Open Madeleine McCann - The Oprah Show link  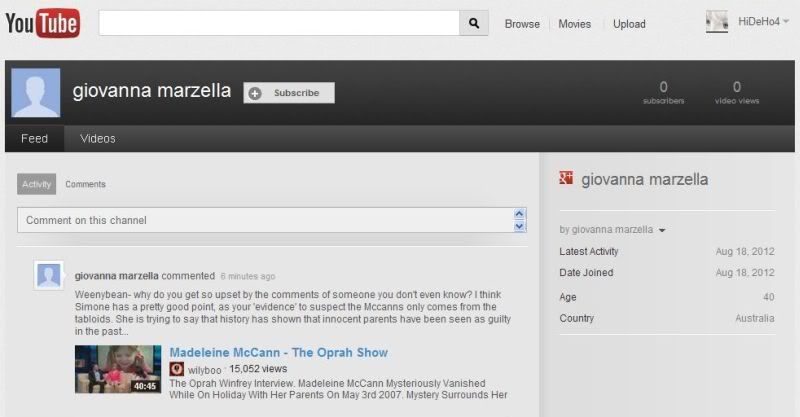click(x=279, y=352)
